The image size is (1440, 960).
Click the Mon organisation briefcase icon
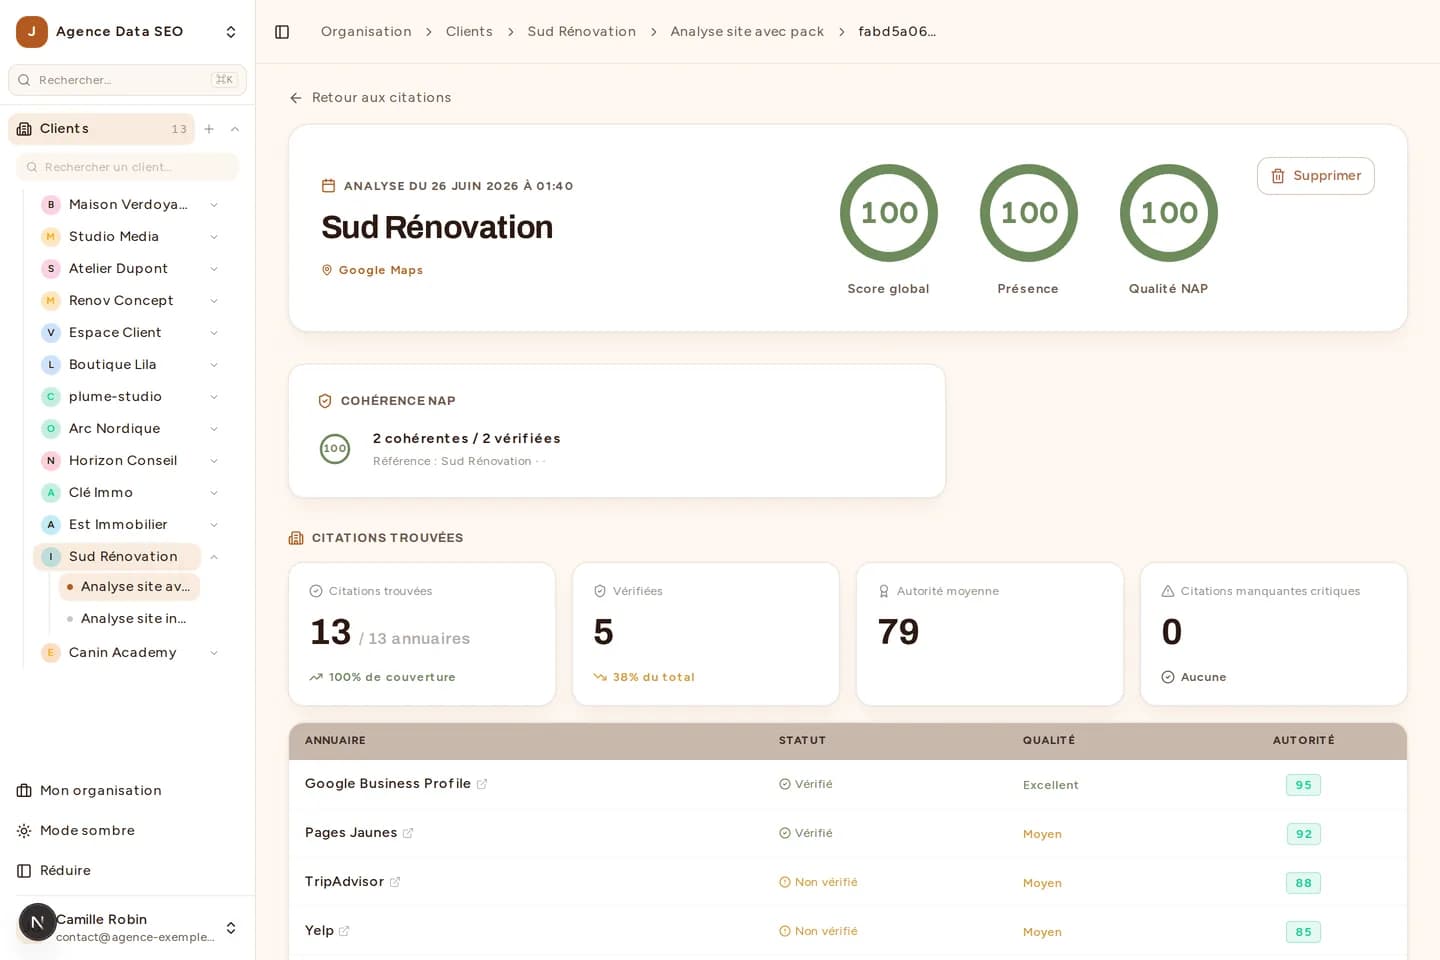coord(24,791)
